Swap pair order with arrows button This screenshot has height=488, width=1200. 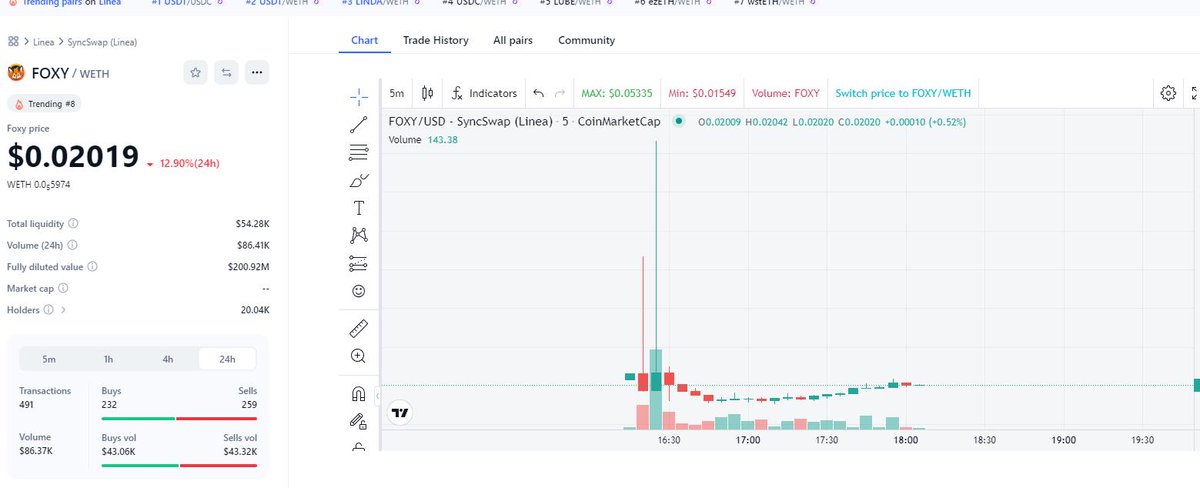pyautogui.click(x=227, y=72)
